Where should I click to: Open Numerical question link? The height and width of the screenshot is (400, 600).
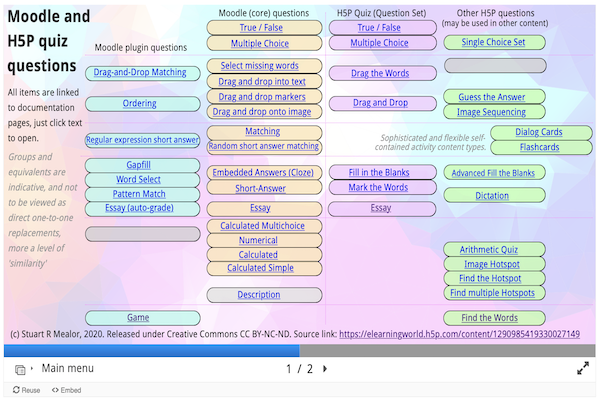coord(258,240)
